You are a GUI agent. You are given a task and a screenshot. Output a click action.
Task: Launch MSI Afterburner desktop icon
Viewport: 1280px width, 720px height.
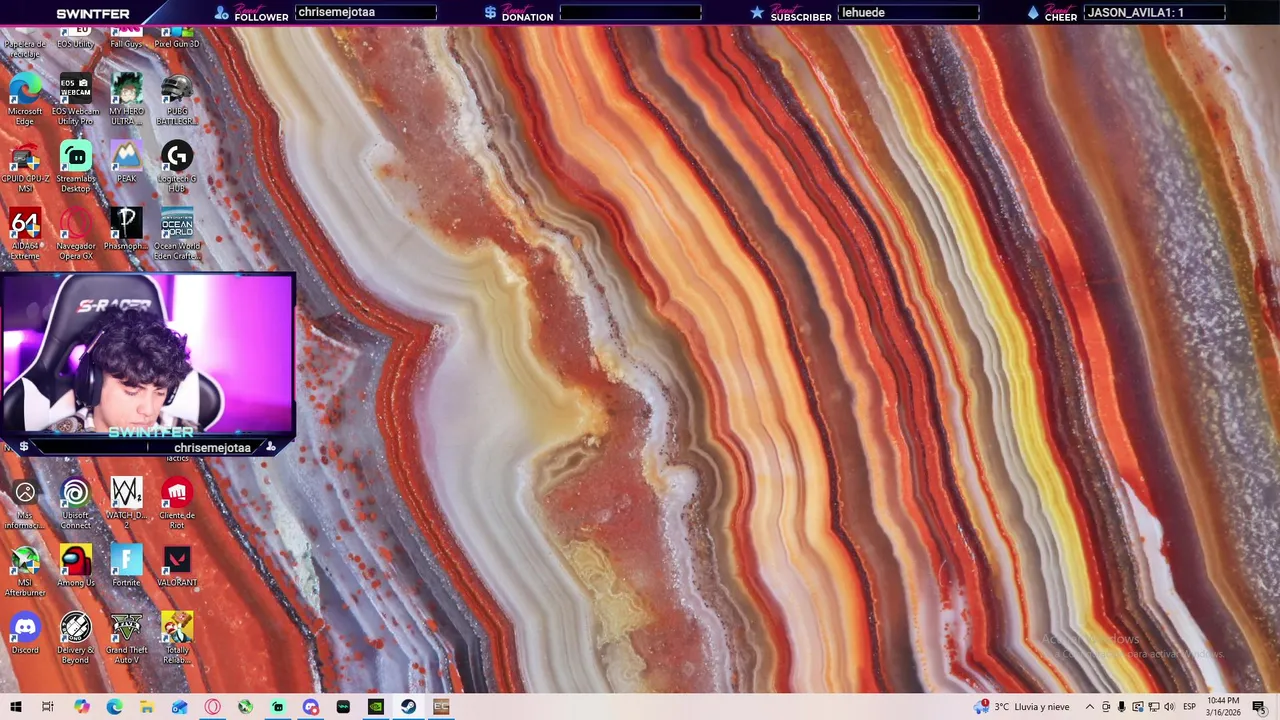coord(25,571)
